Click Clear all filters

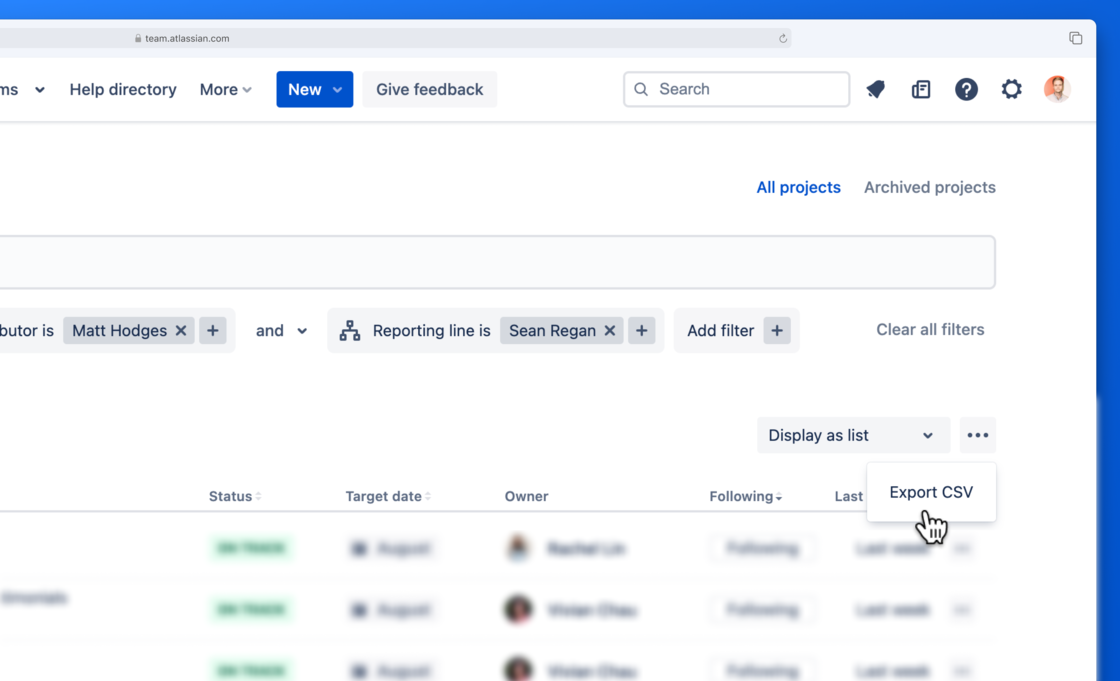(x=930, y=329)
